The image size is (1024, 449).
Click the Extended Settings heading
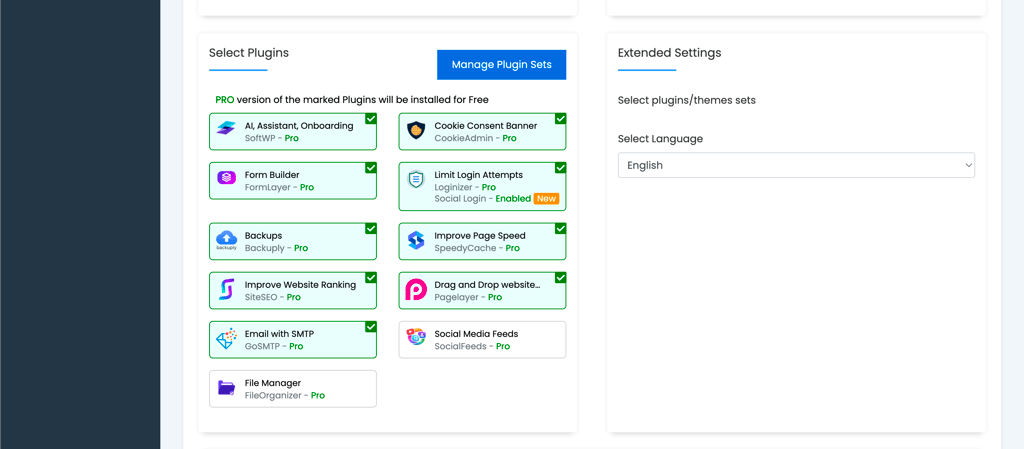pyautogui.click(x=669, y=53)
